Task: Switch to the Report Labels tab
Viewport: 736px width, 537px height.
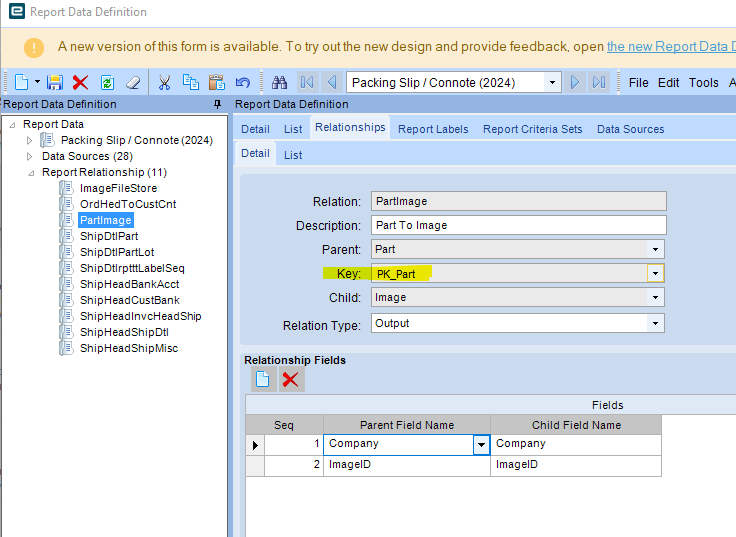Action: coord(434,129)
